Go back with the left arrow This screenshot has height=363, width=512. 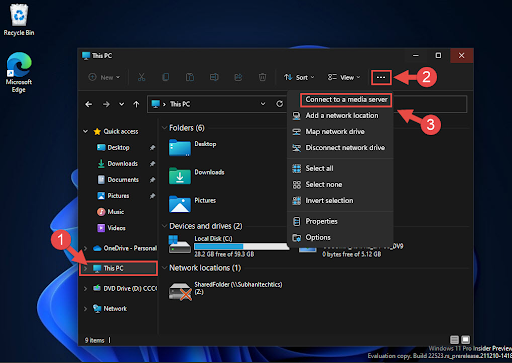[x=89, y=104]
